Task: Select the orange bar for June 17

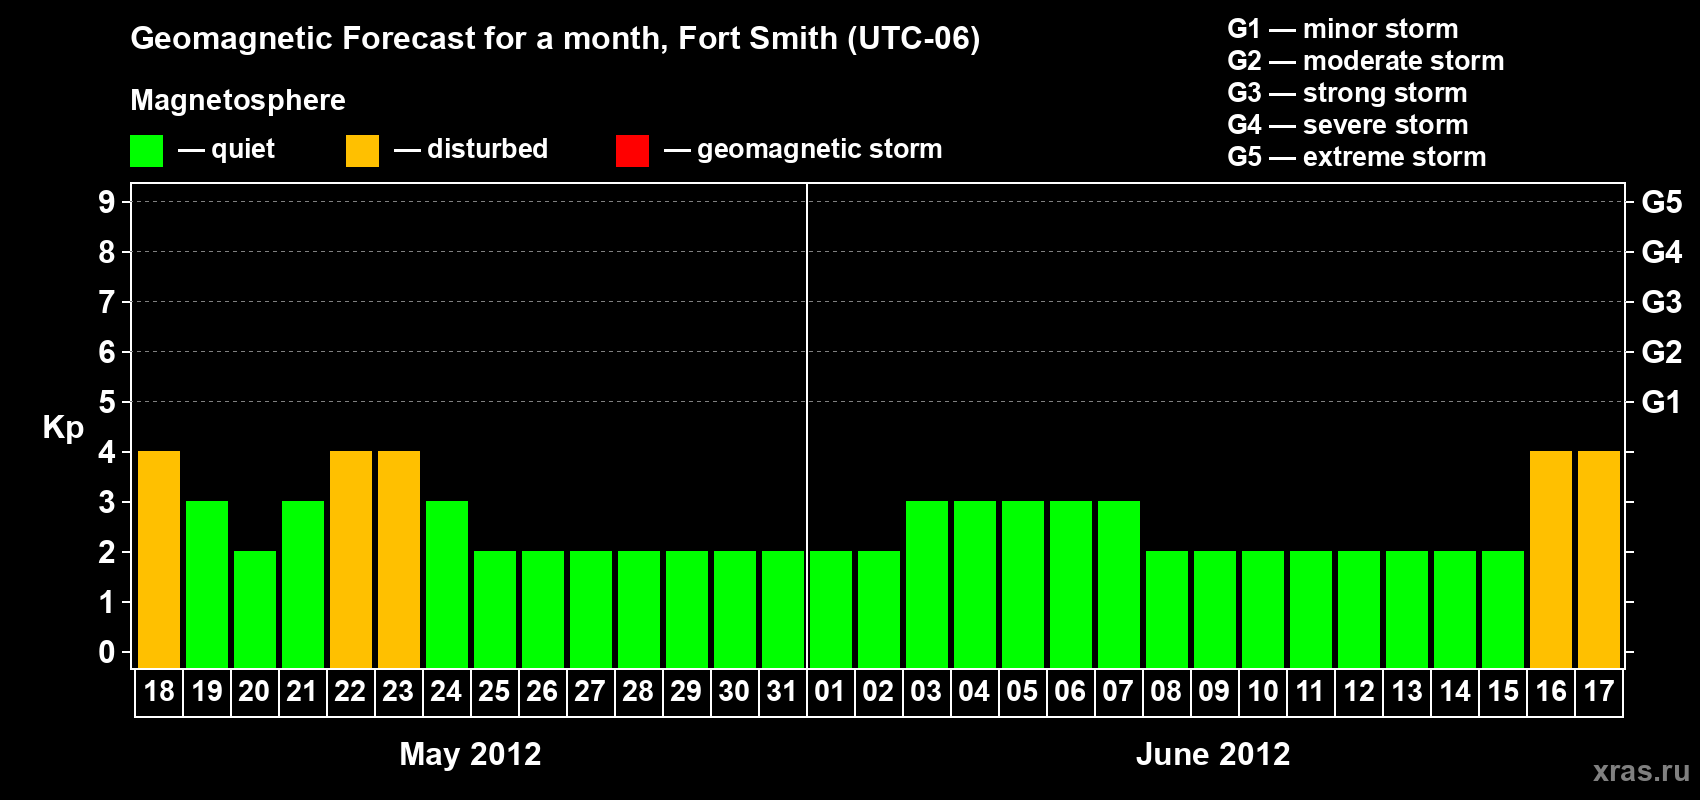Action: 1599,560
